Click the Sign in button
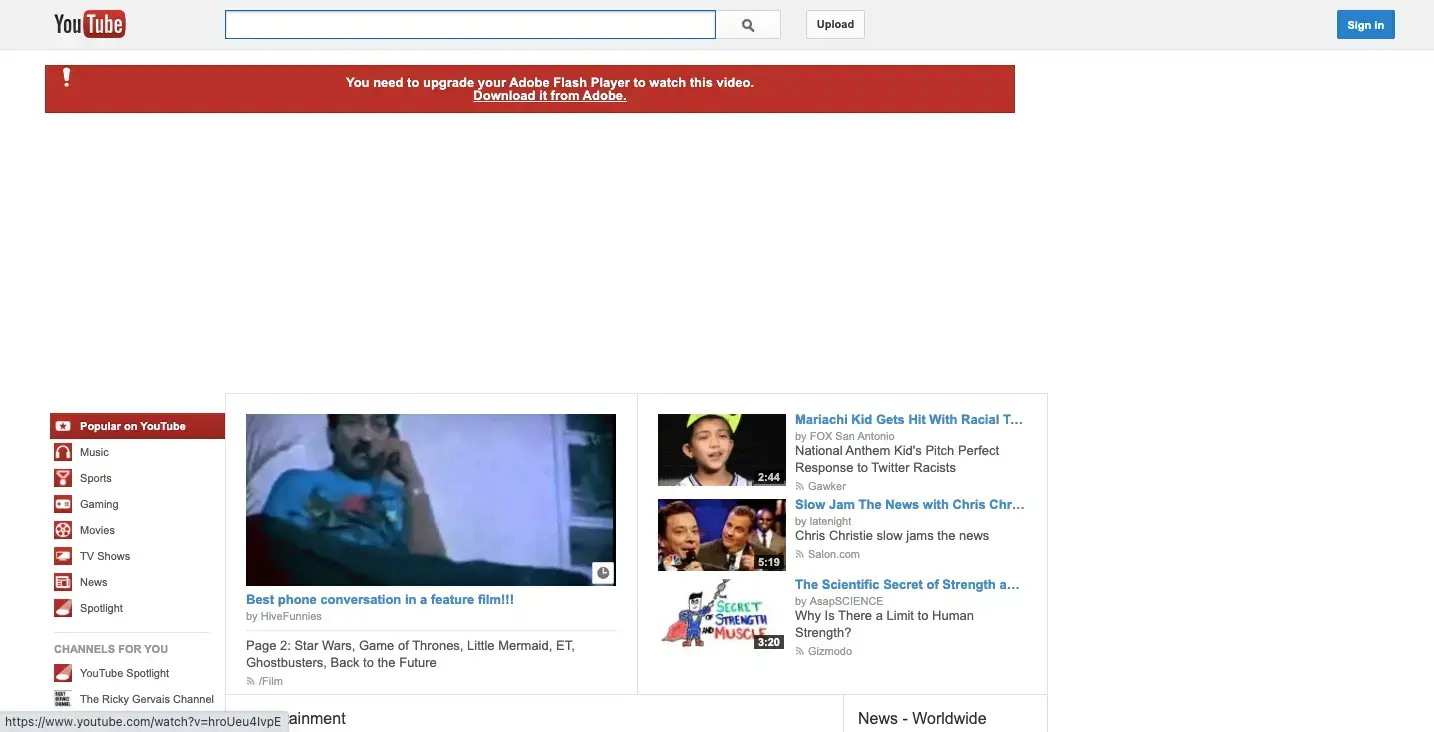Screen dimensions: 1434x732 point(1365,25)
